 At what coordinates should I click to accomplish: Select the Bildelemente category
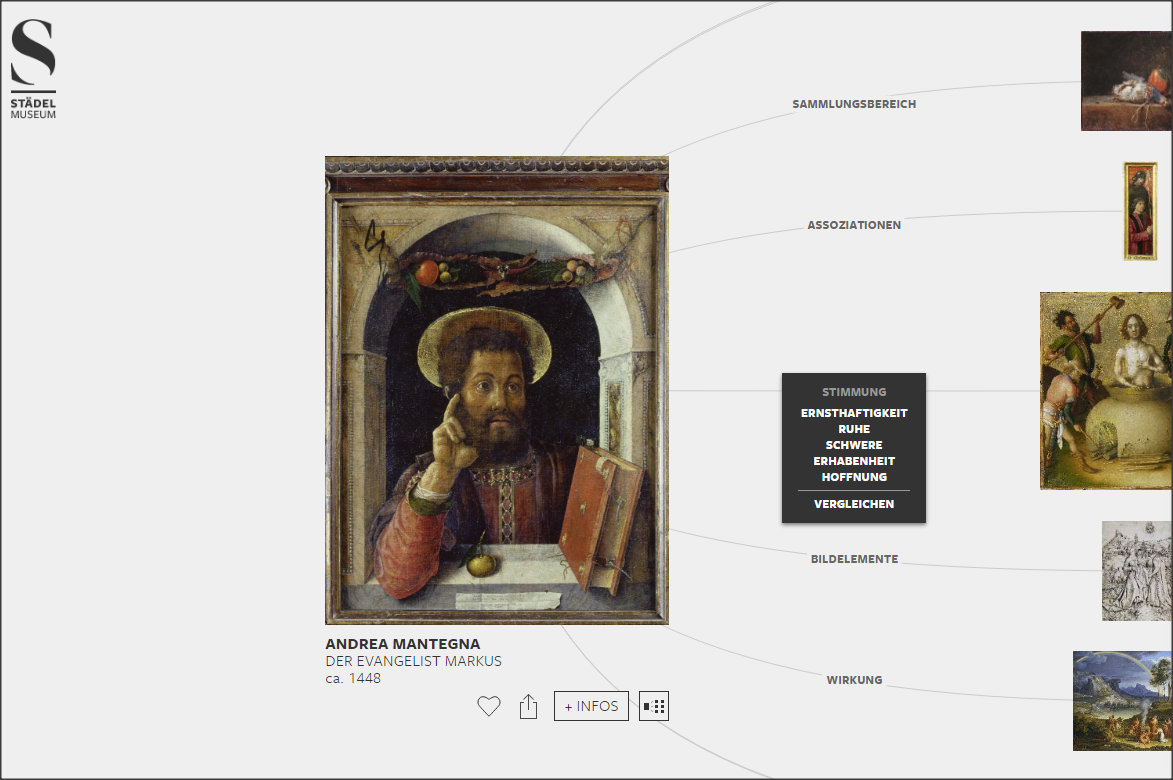click(x=854, y=559)
